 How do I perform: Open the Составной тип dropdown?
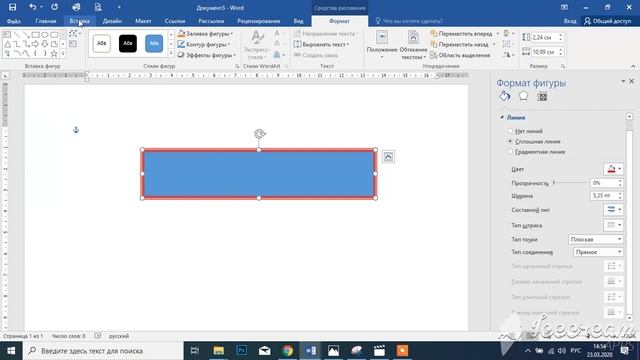coord(613,210)
